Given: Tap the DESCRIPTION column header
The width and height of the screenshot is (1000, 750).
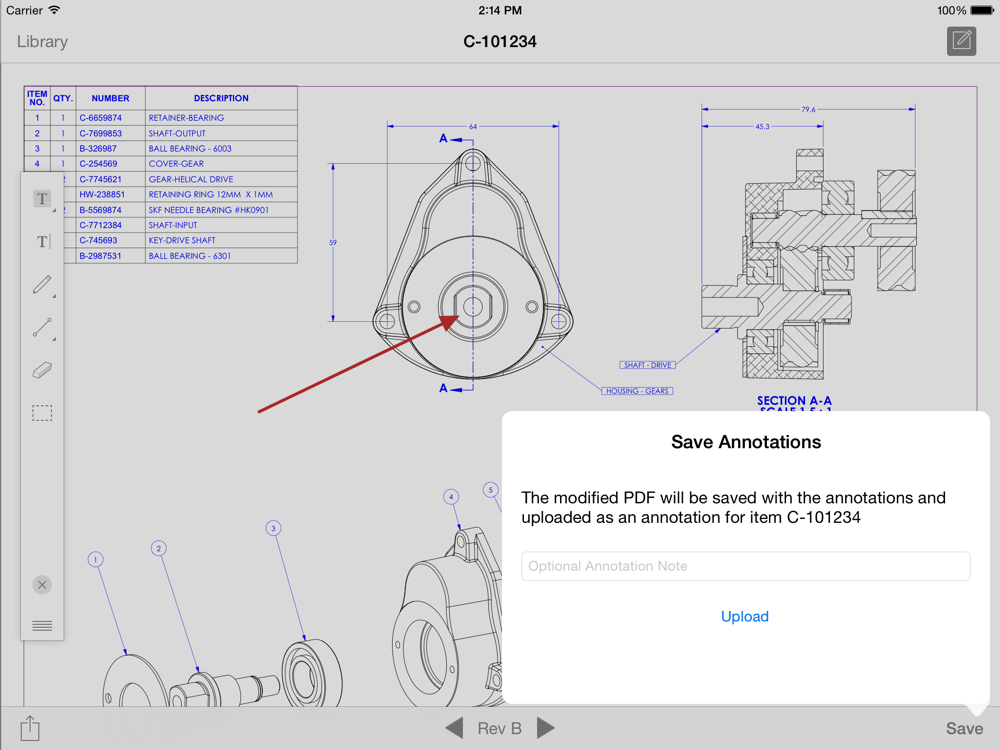Looking at the screenshot, I should 221,98.
